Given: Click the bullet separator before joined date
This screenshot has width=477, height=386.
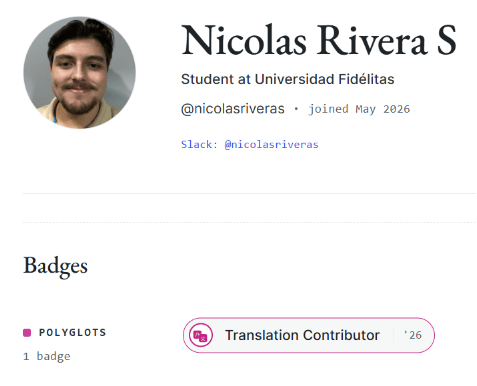Looking at the screenshot, I should point(296,109).
